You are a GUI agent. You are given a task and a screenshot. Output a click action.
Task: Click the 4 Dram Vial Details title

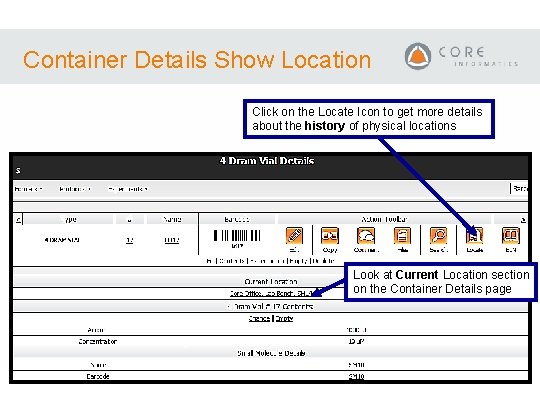[267, 161]
